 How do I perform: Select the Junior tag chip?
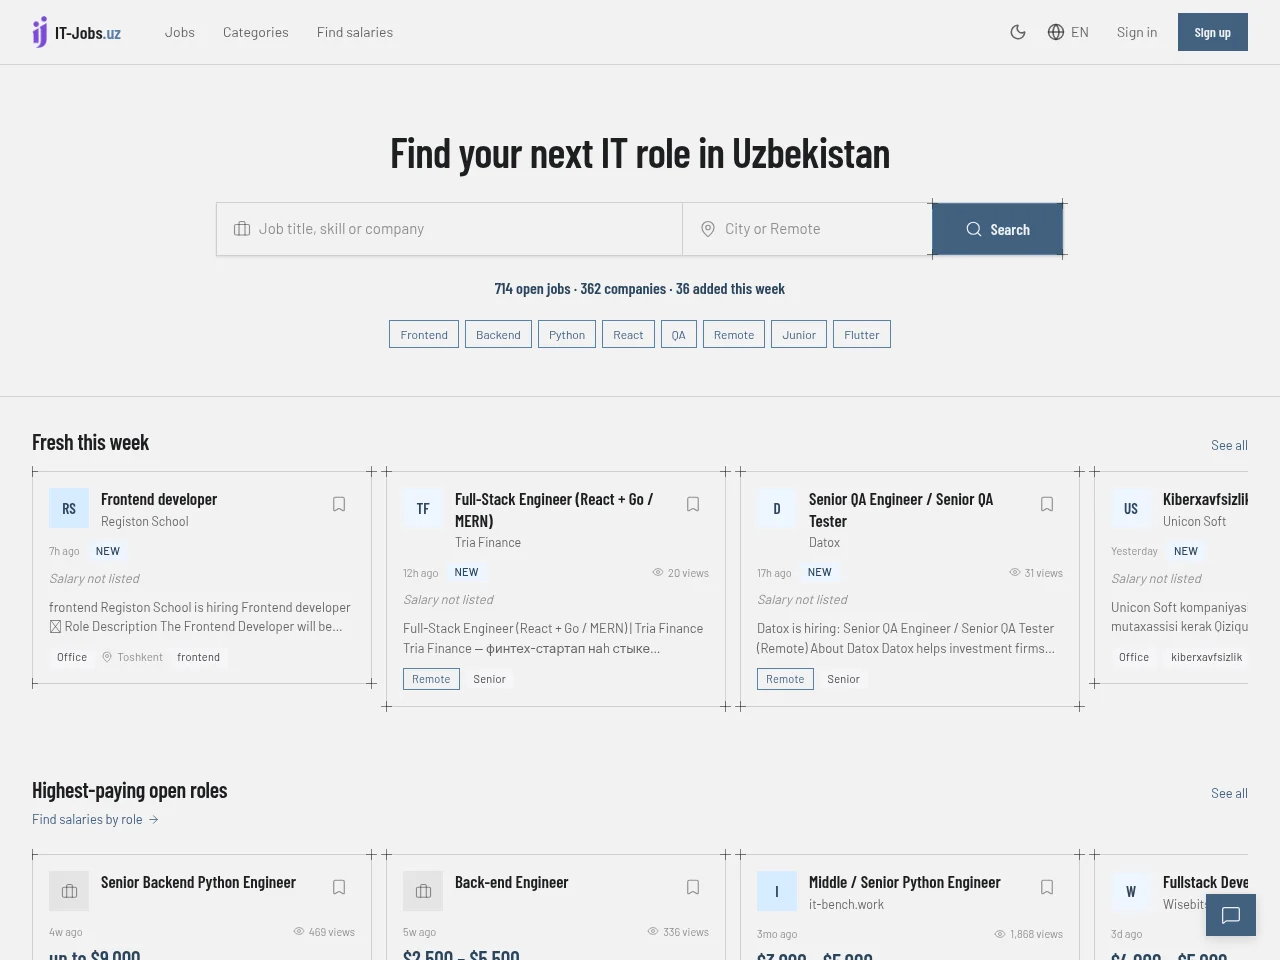pos(799,334)
